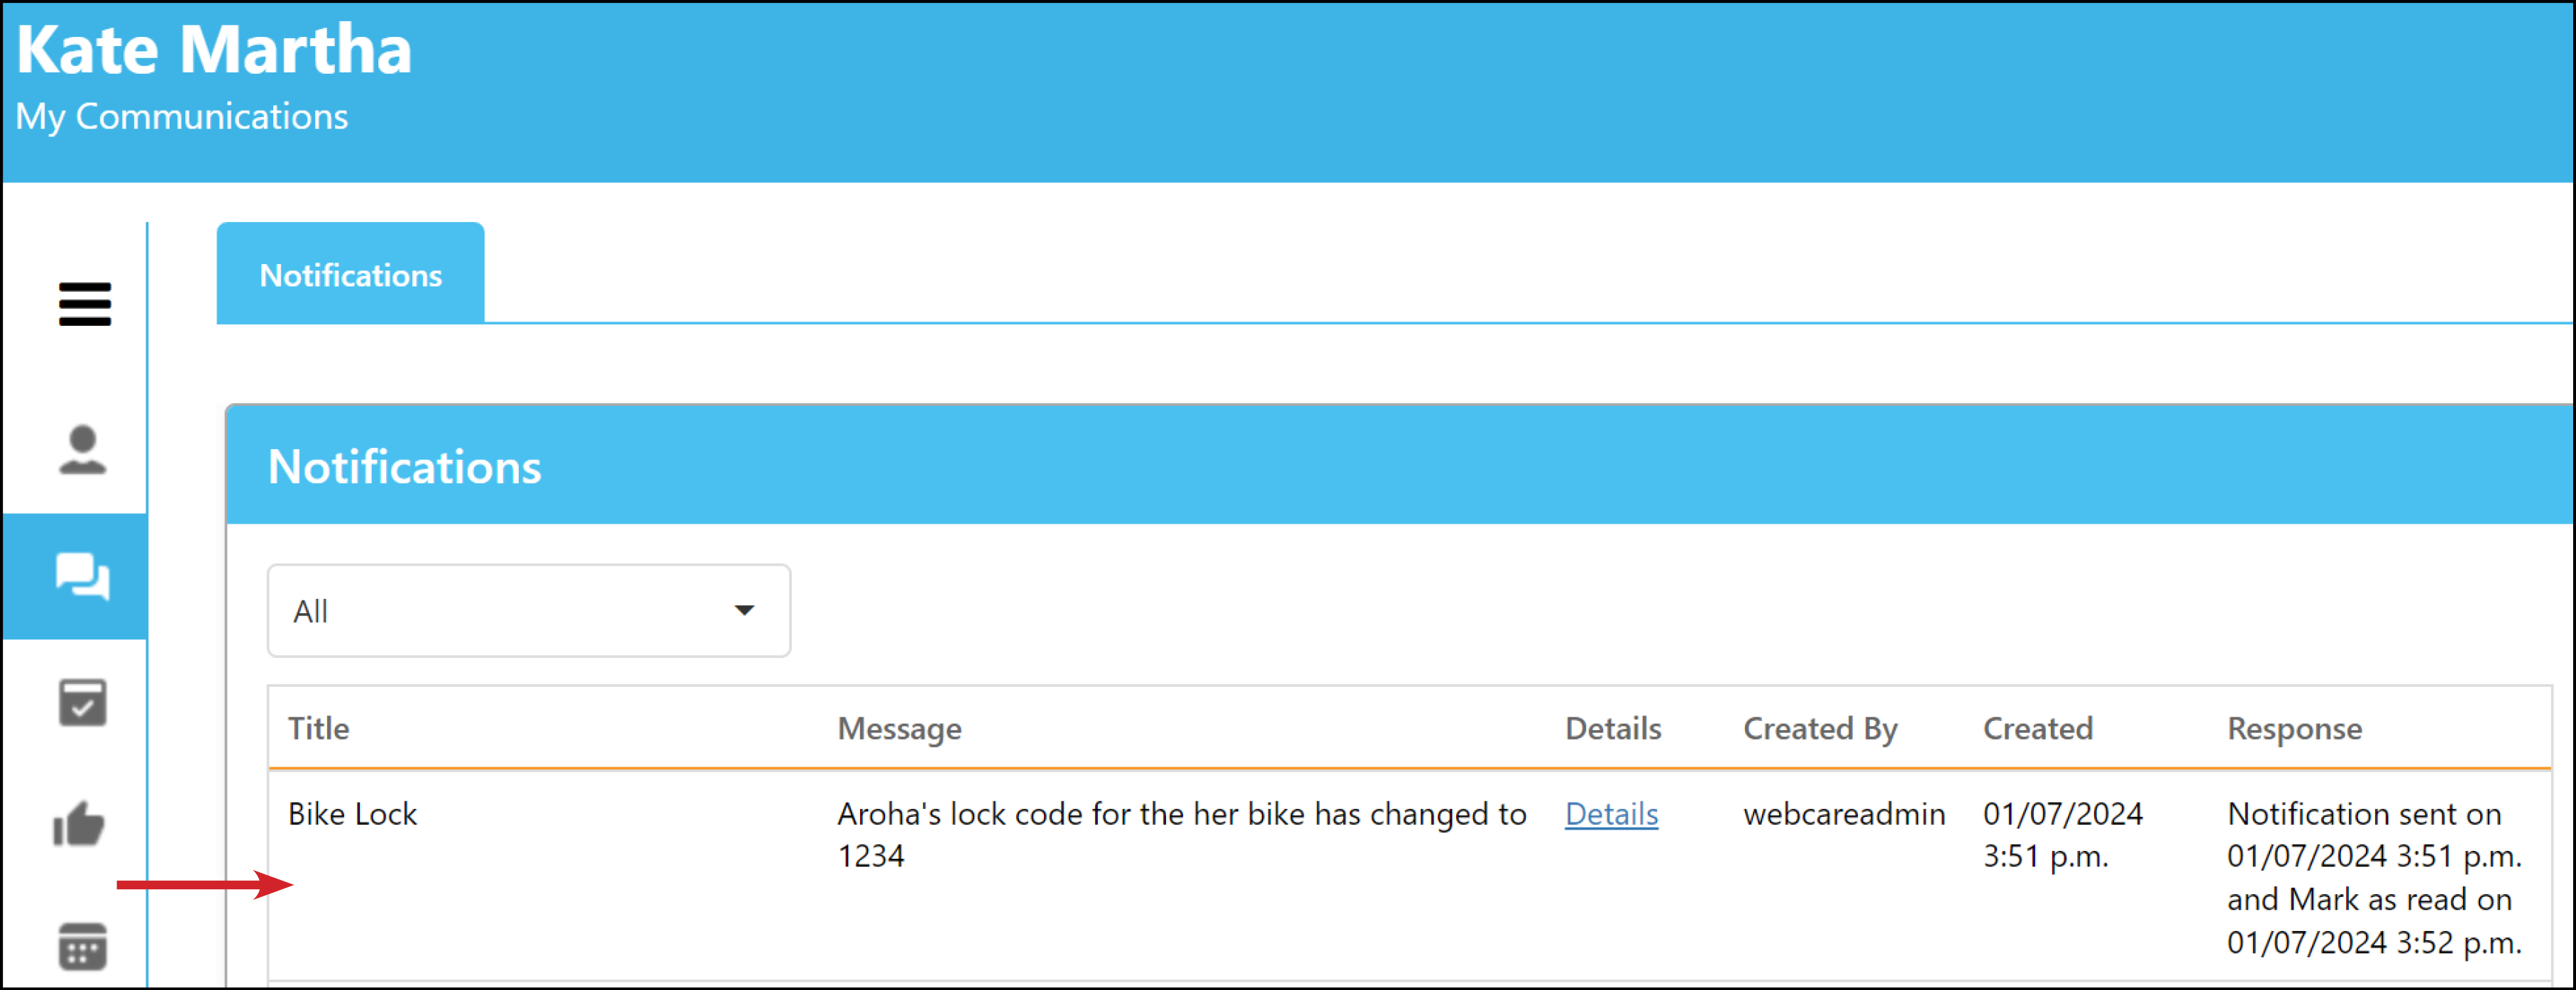Open the thumbs-up icon in sidebar

pos(79,824)
